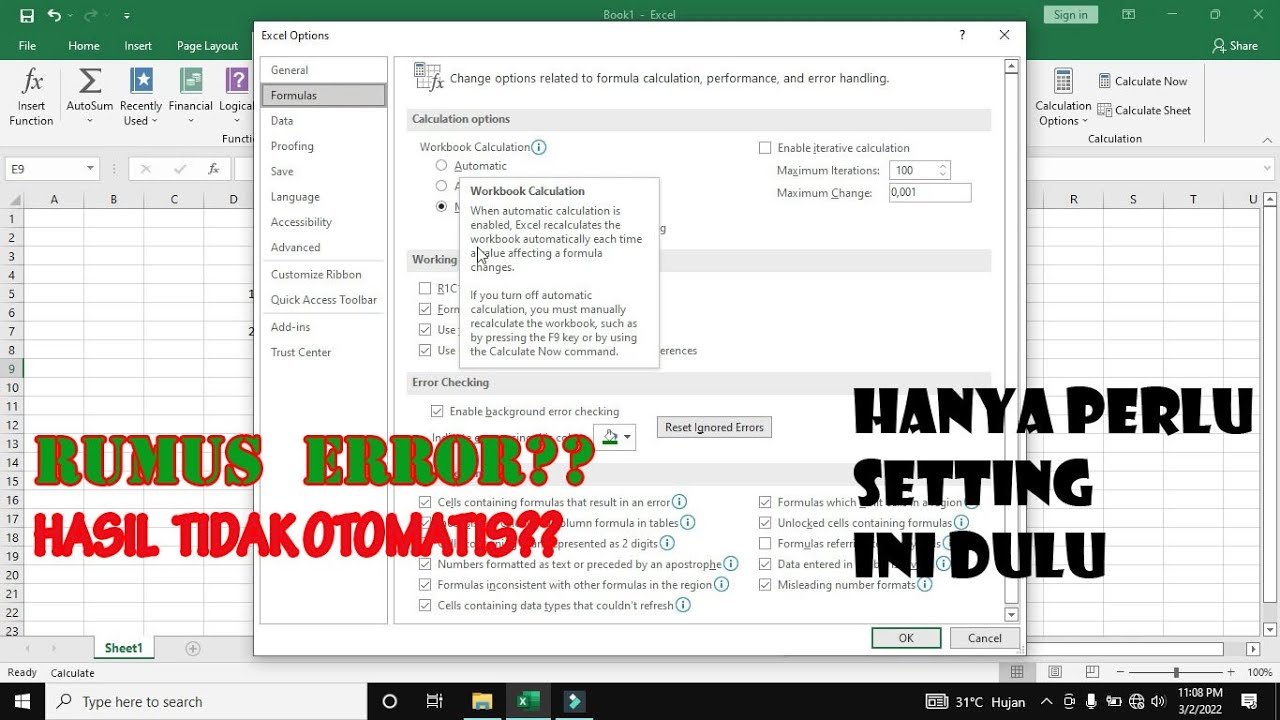Open Ribbon Display Options button
The image size is (1280, 720).
pos(1129,15)
